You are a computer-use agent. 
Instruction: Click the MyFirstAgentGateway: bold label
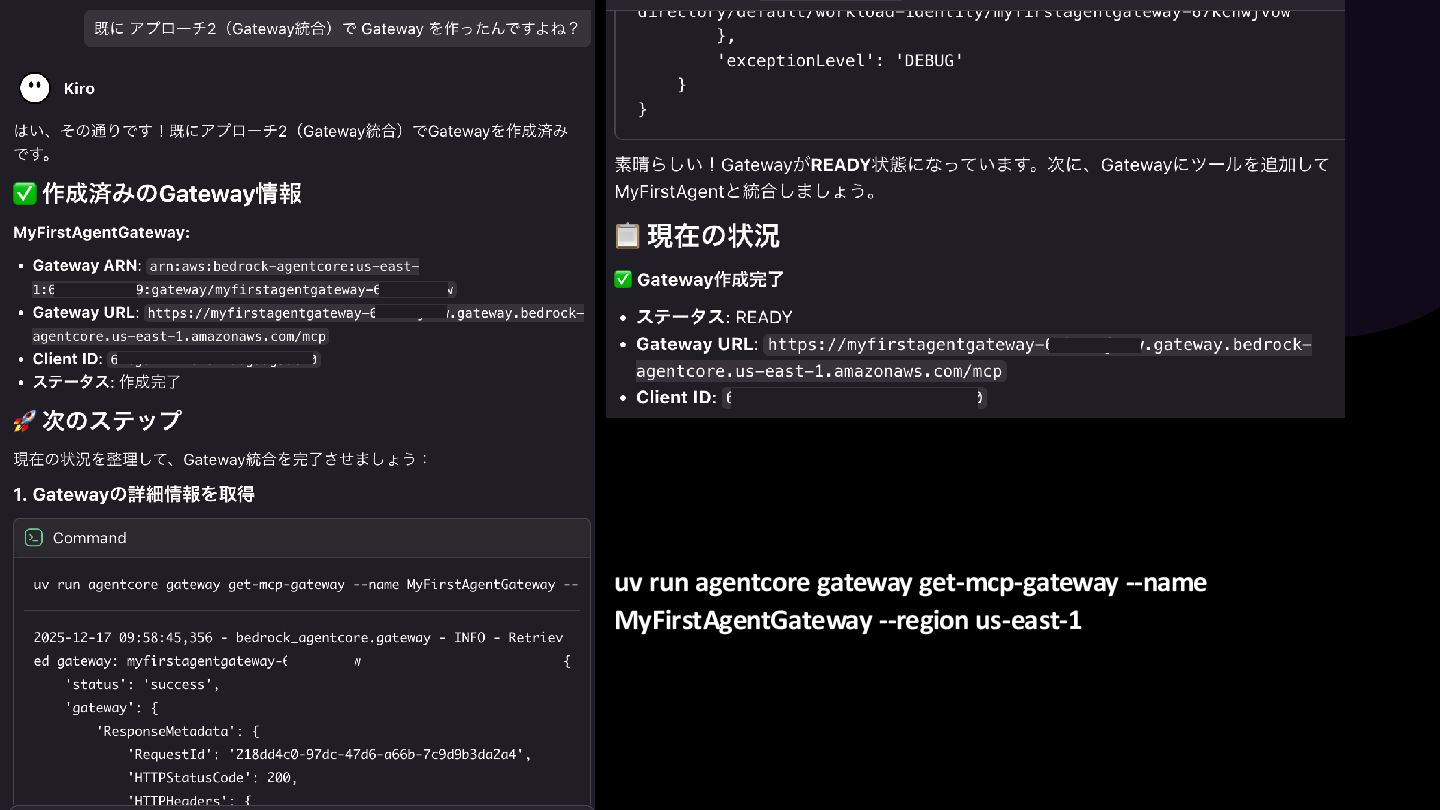[x=101, y=232]
